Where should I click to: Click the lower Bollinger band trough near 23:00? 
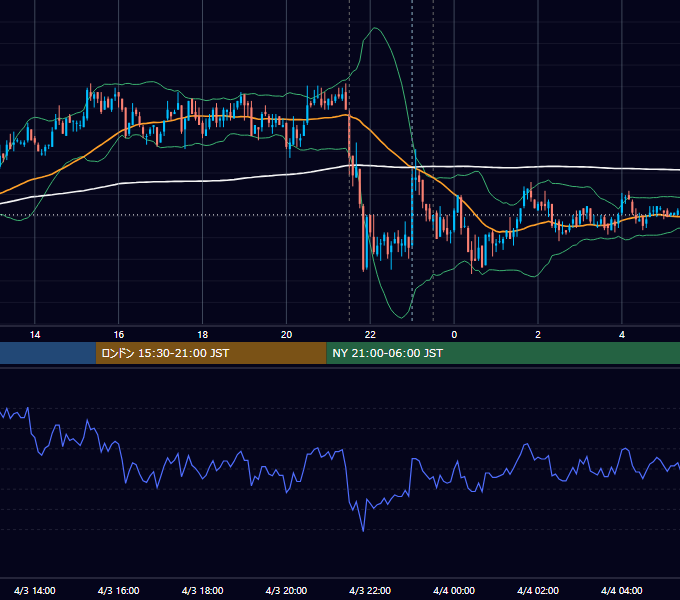(402, 317)
